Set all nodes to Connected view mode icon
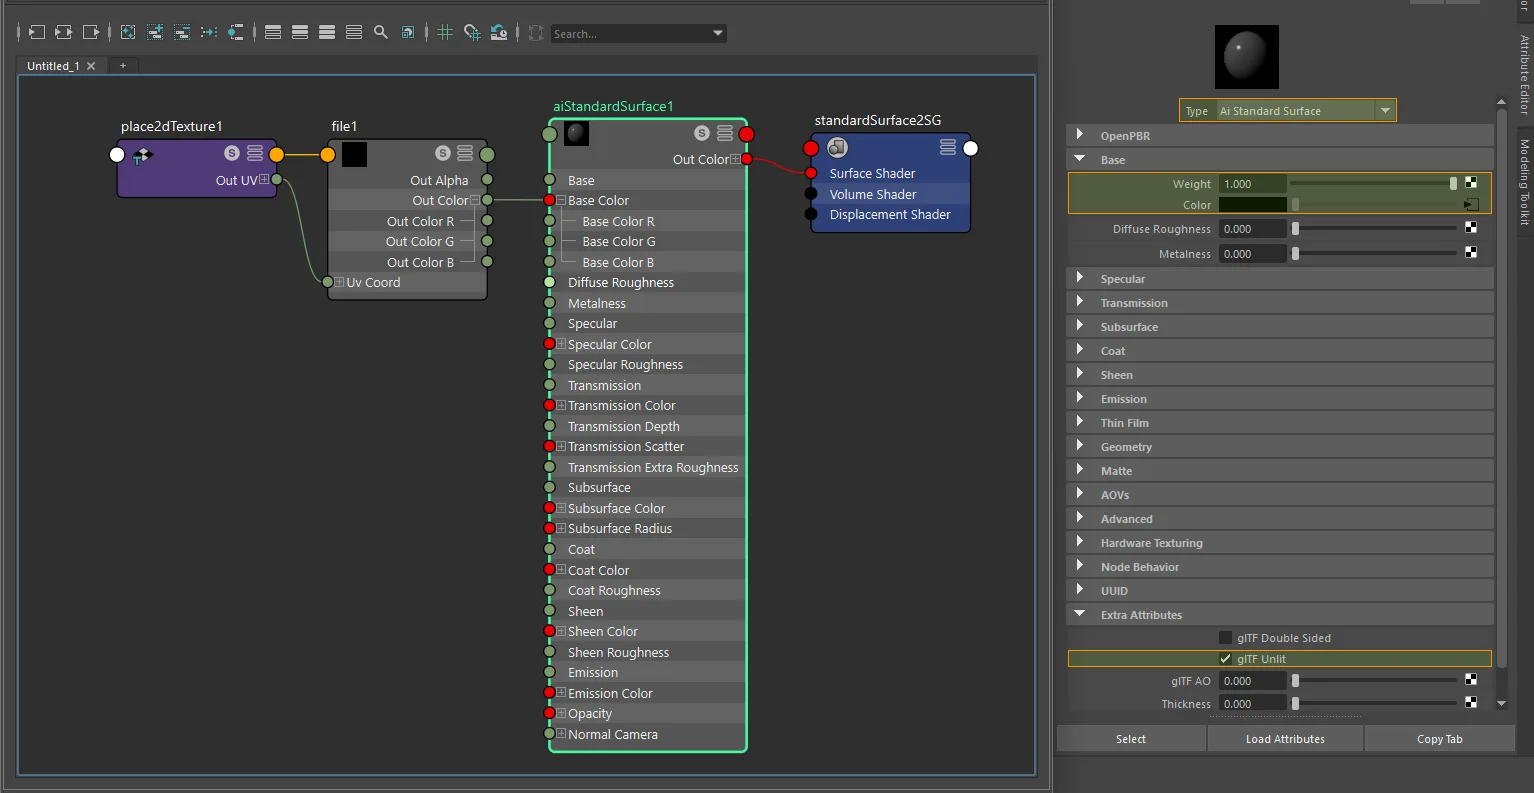Image resolution: width=1534 pixels, height=793 pixels. [300, 33]
